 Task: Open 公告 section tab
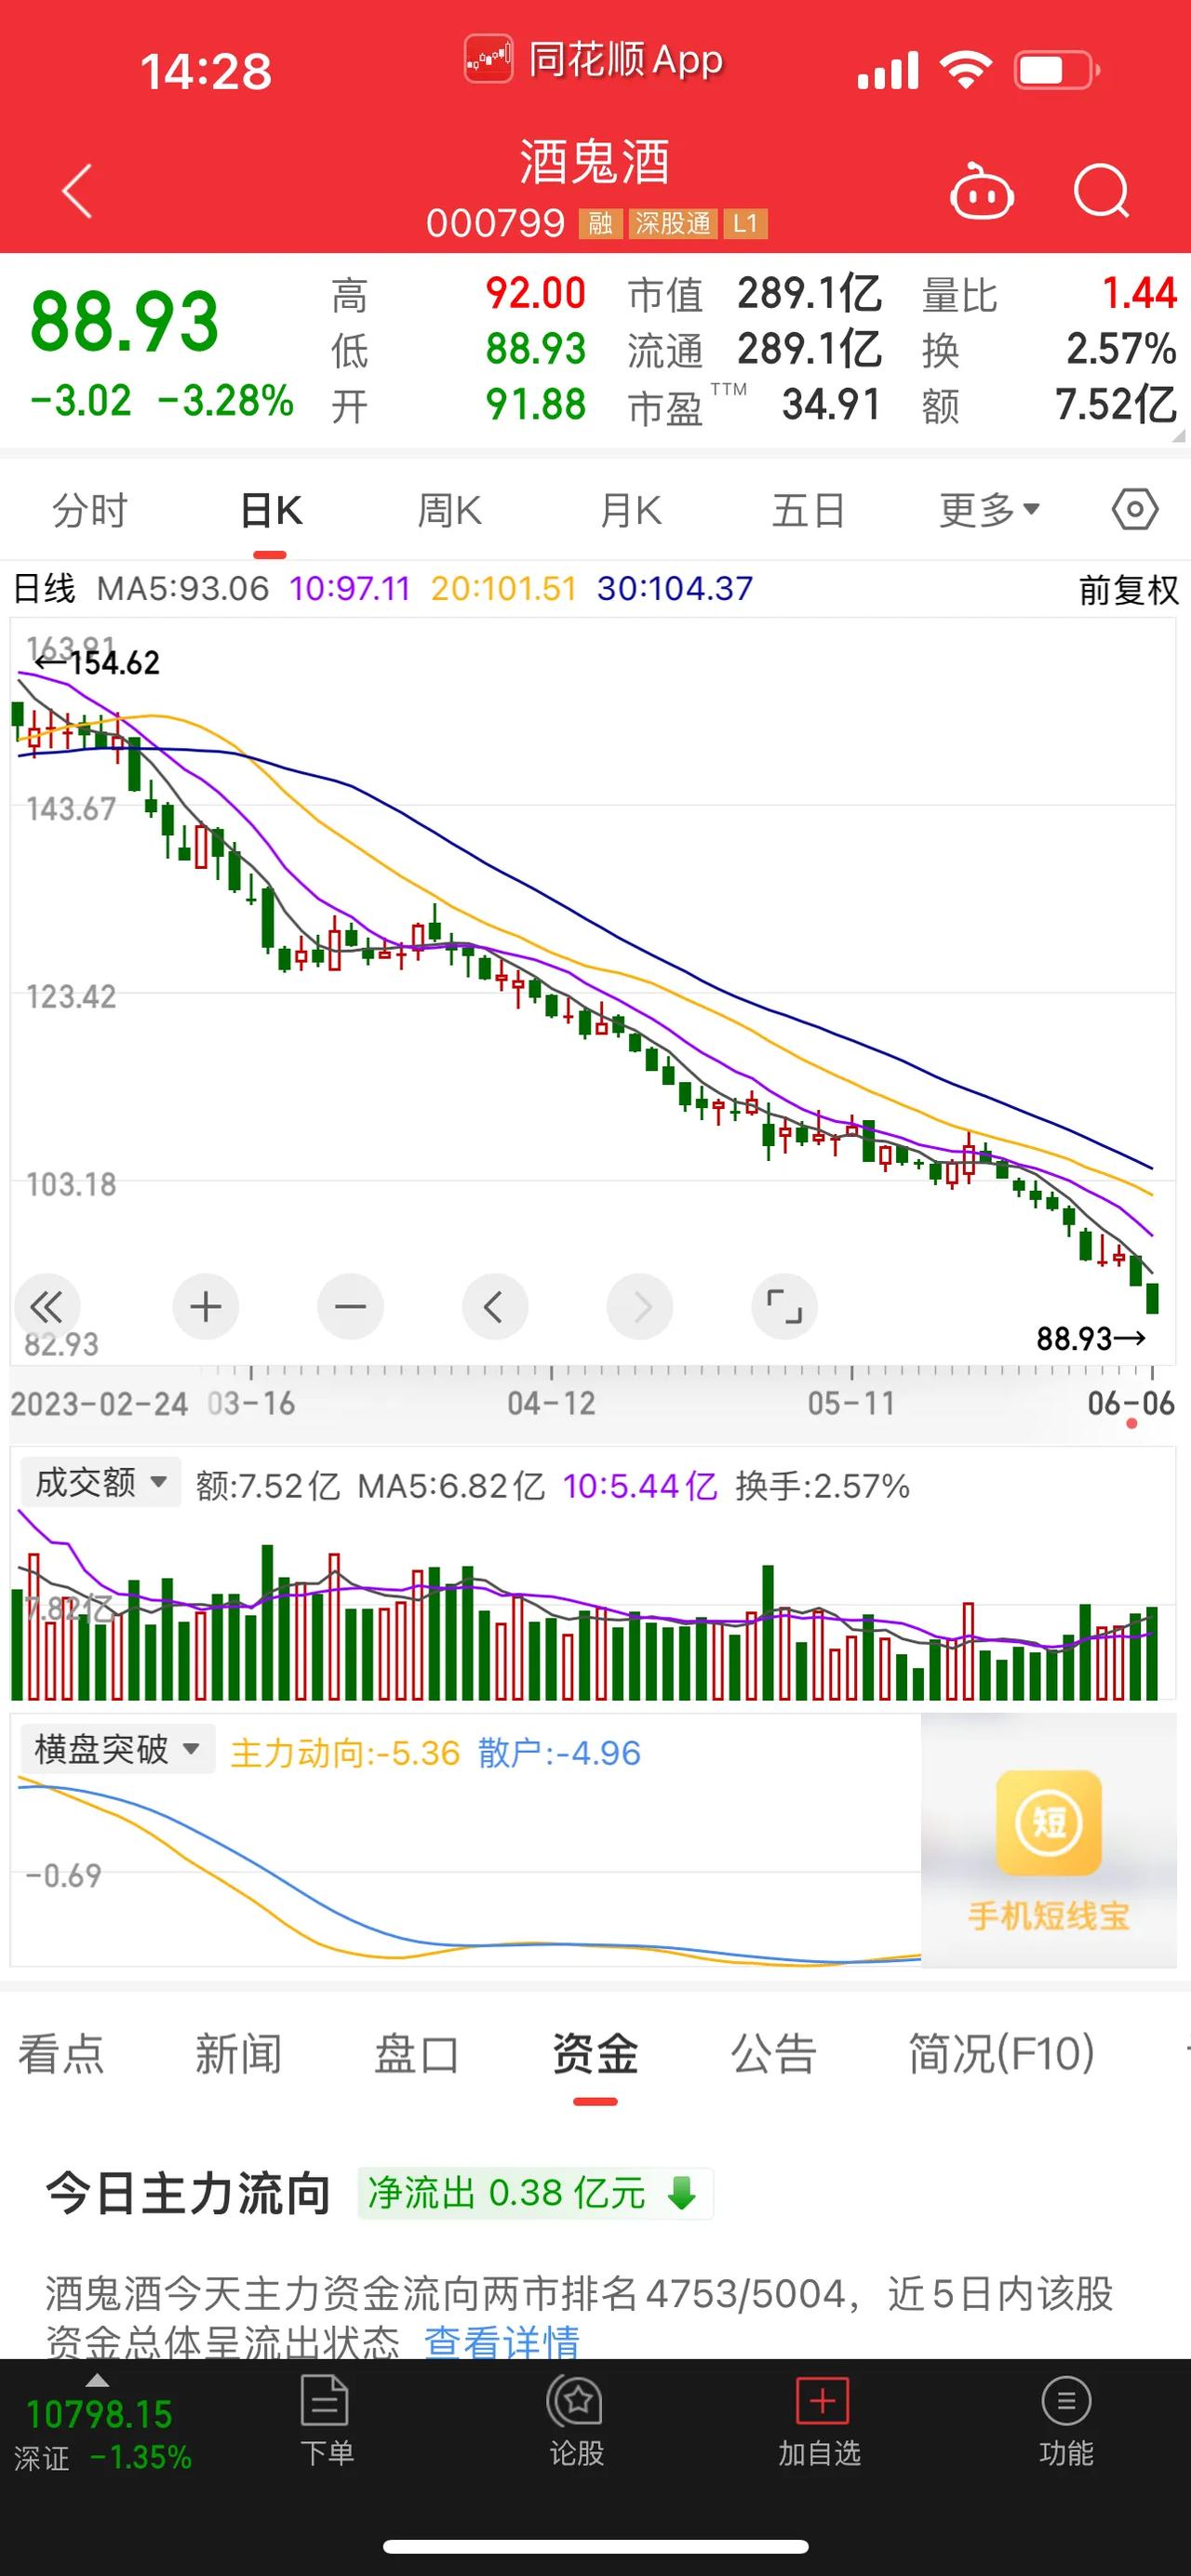click(773, 2054)
